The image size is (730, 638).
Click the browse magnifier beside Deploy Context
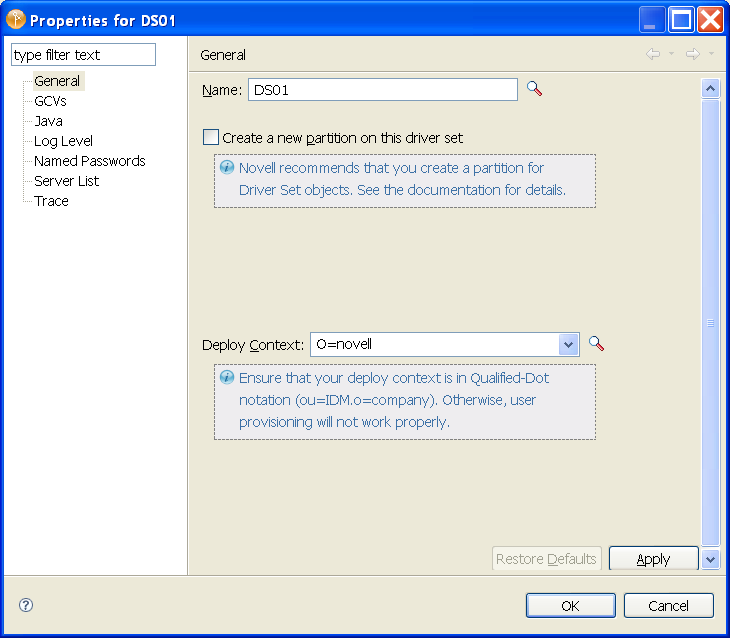596,344
